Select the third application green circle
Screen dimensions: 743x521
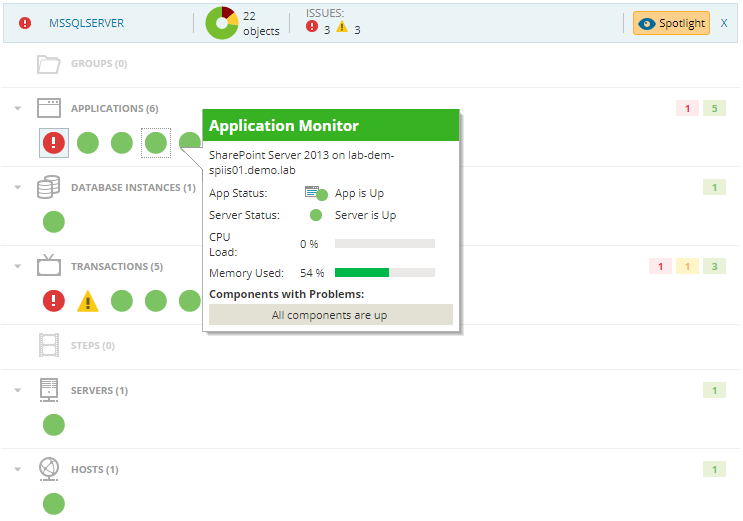click(122, 142)
